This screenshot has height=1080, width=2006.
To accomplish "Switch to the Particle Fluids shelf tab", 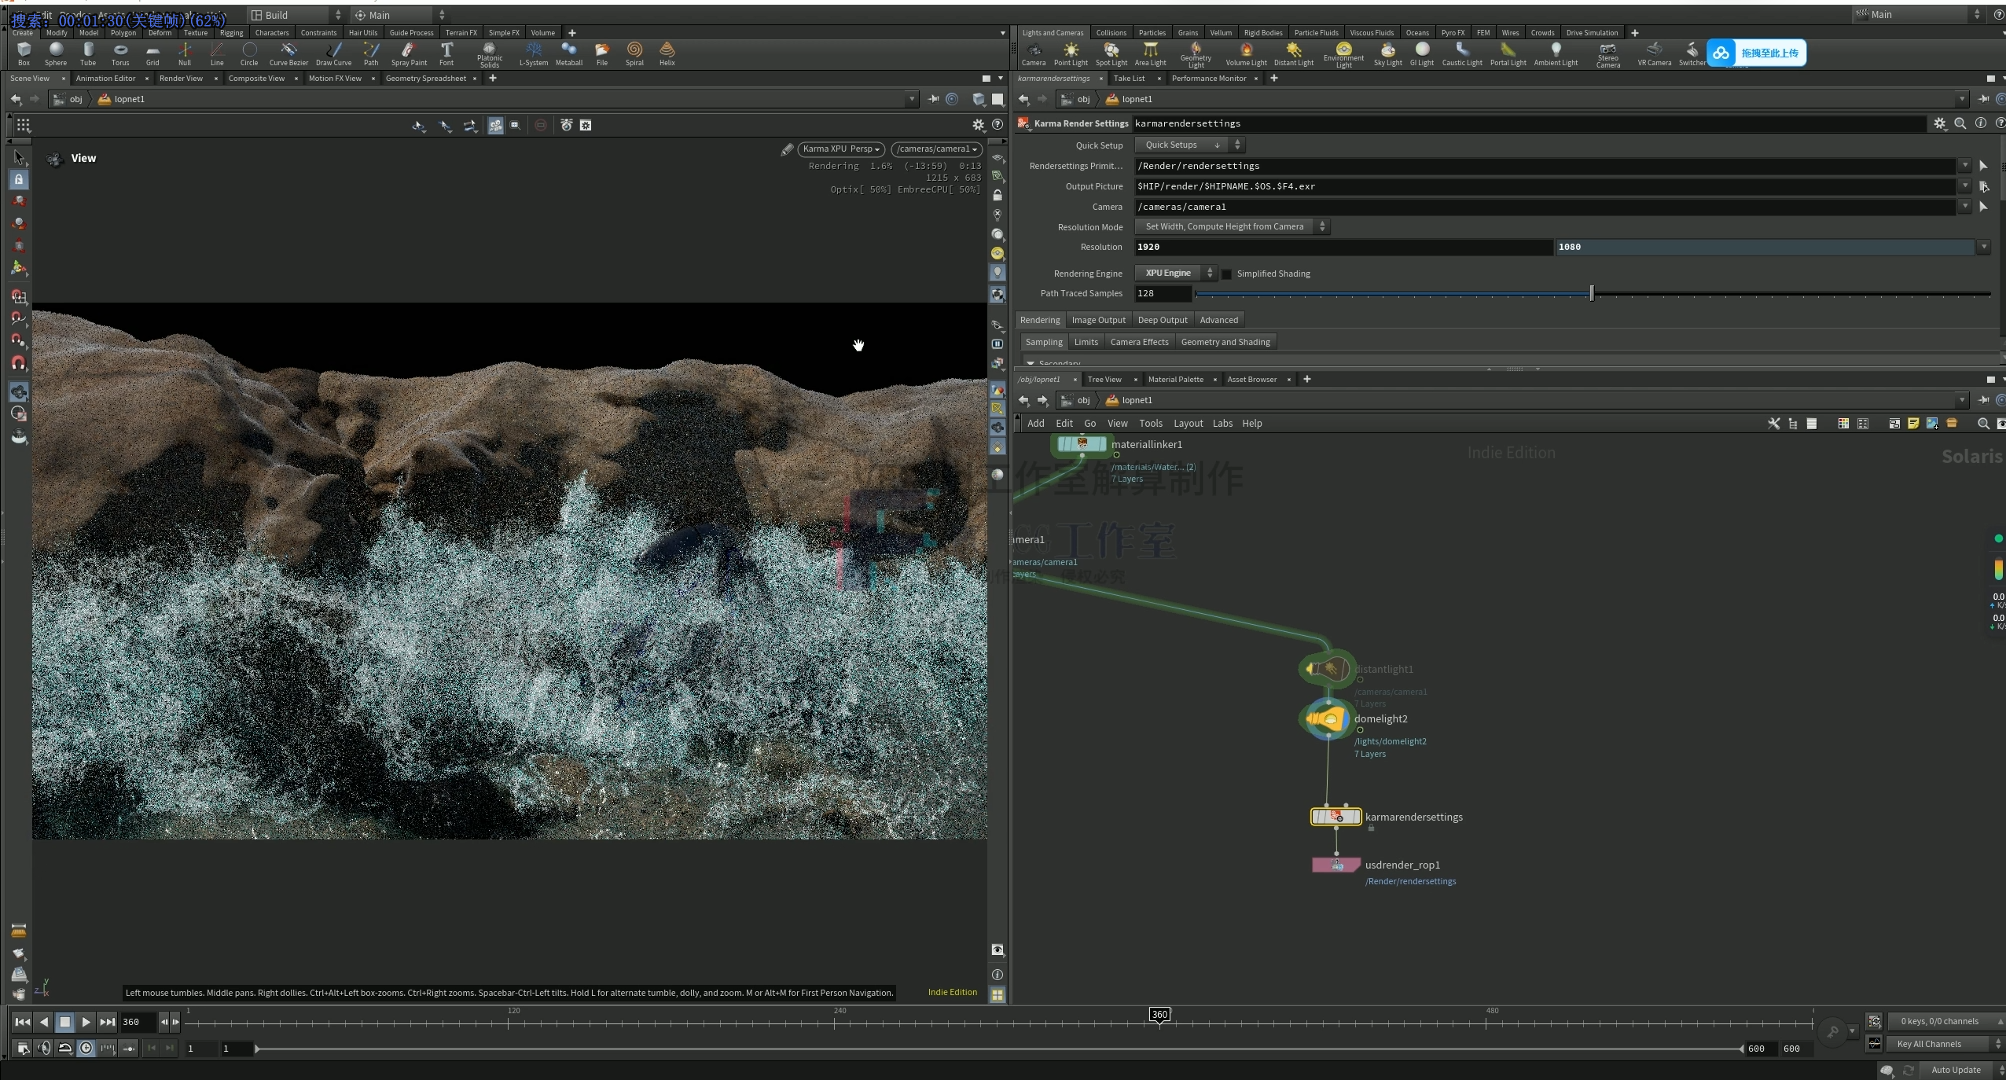I will pos(1316,32).
